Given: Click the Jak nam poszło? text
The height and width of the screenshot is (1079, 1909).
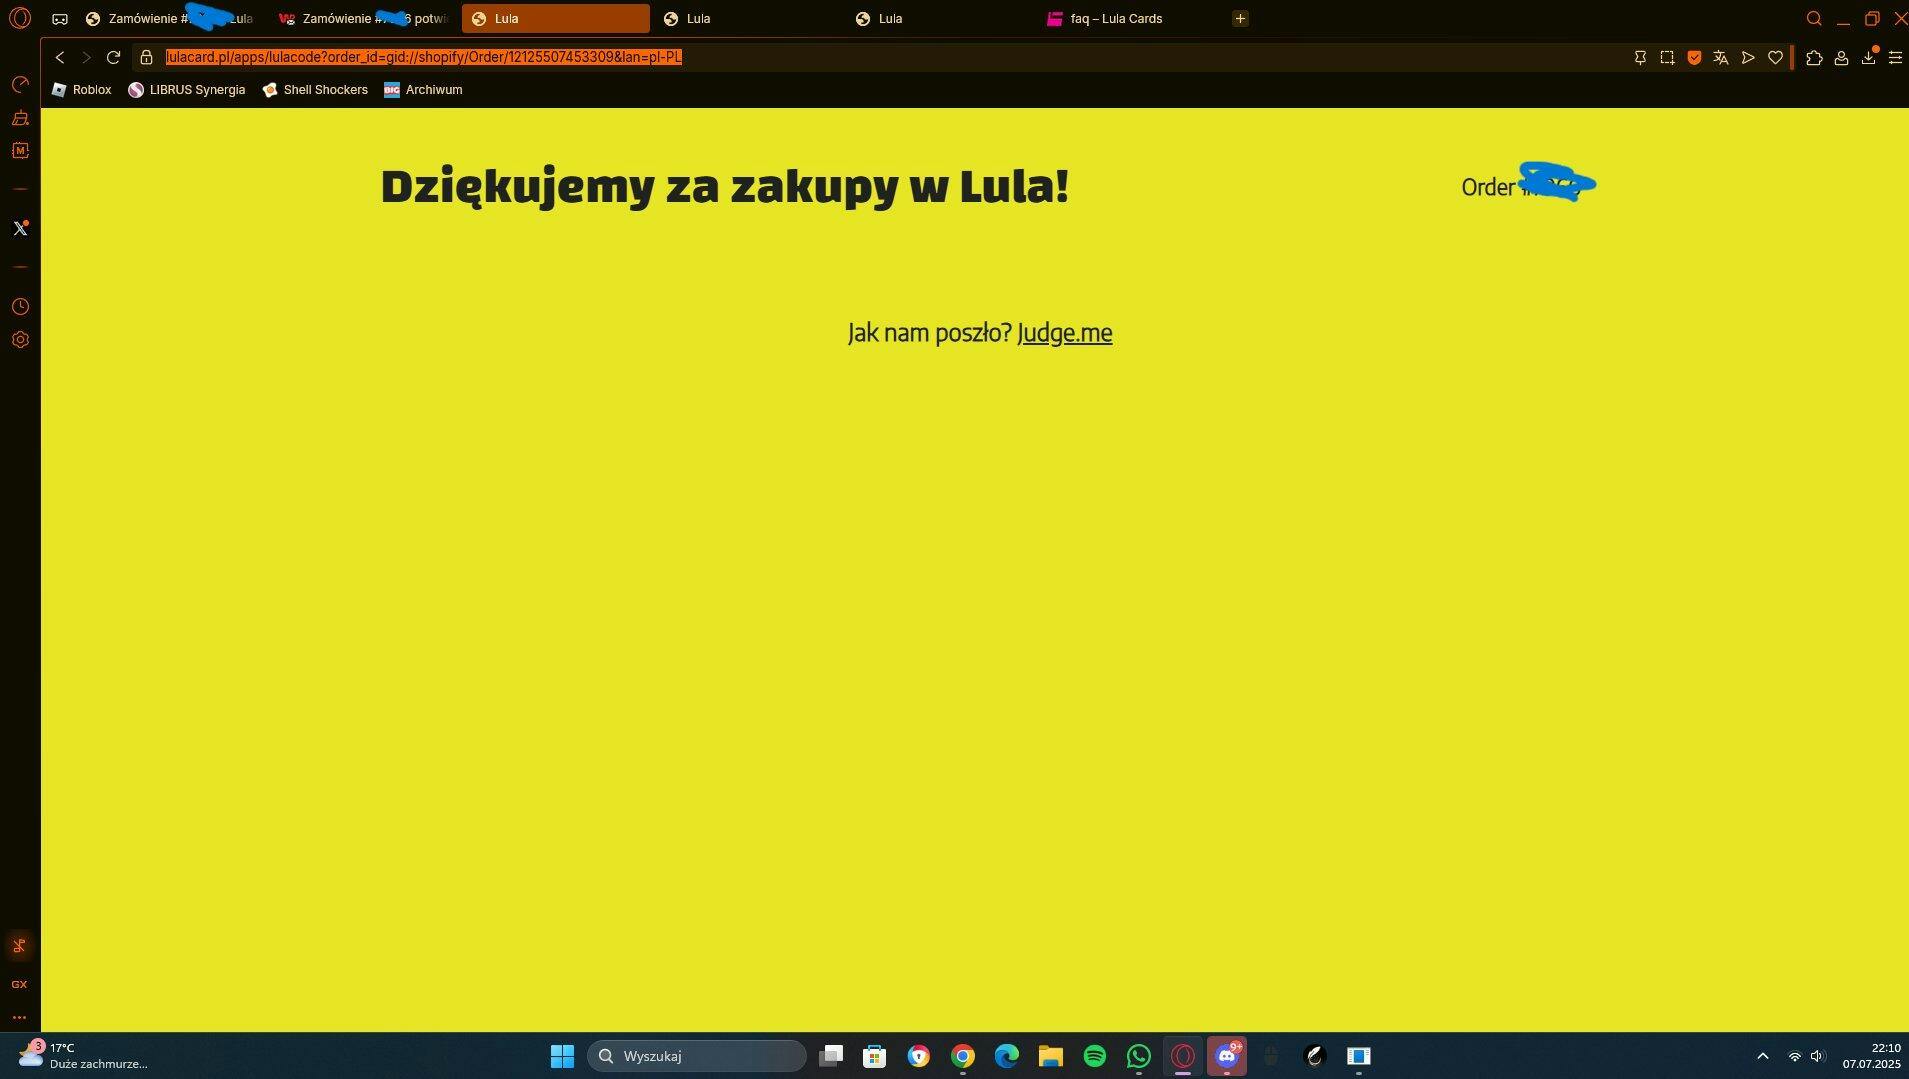Looking at the screenshot, I should tap(929, 333).
